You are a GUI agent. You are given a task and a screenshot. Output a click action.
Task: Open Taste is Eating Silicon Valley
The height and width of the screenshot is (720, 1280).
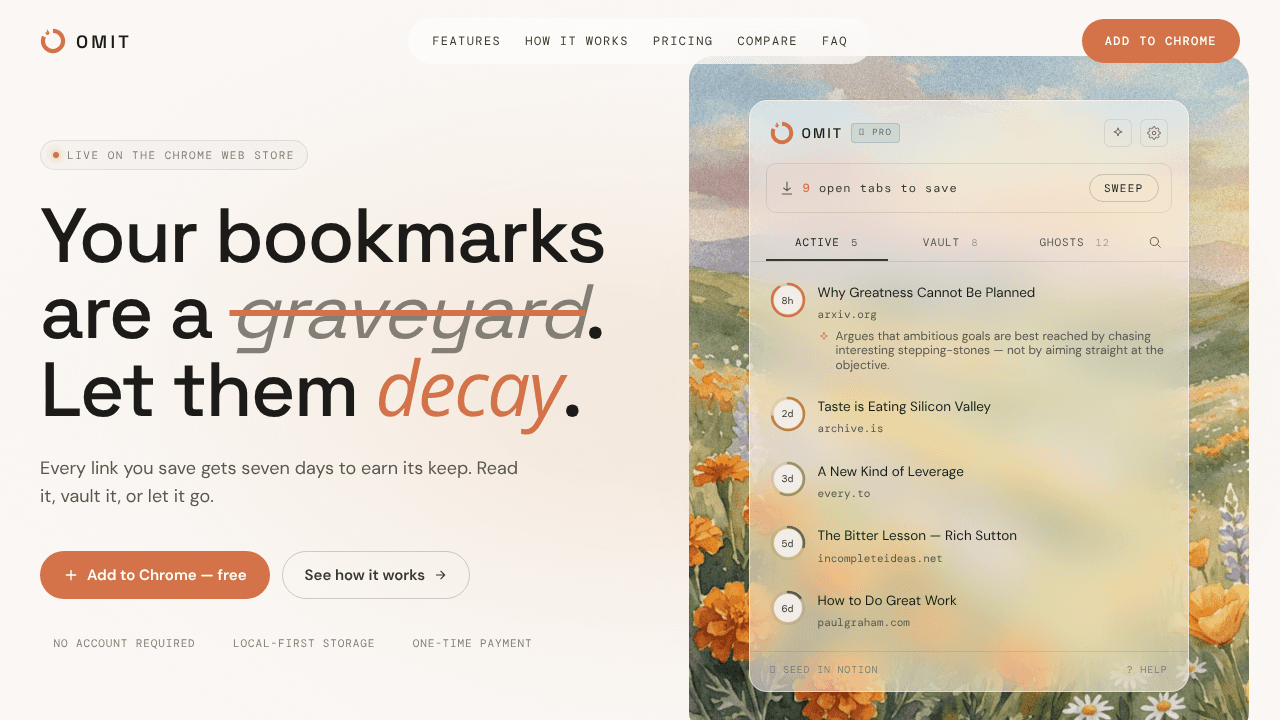click(x=904, y=407)
